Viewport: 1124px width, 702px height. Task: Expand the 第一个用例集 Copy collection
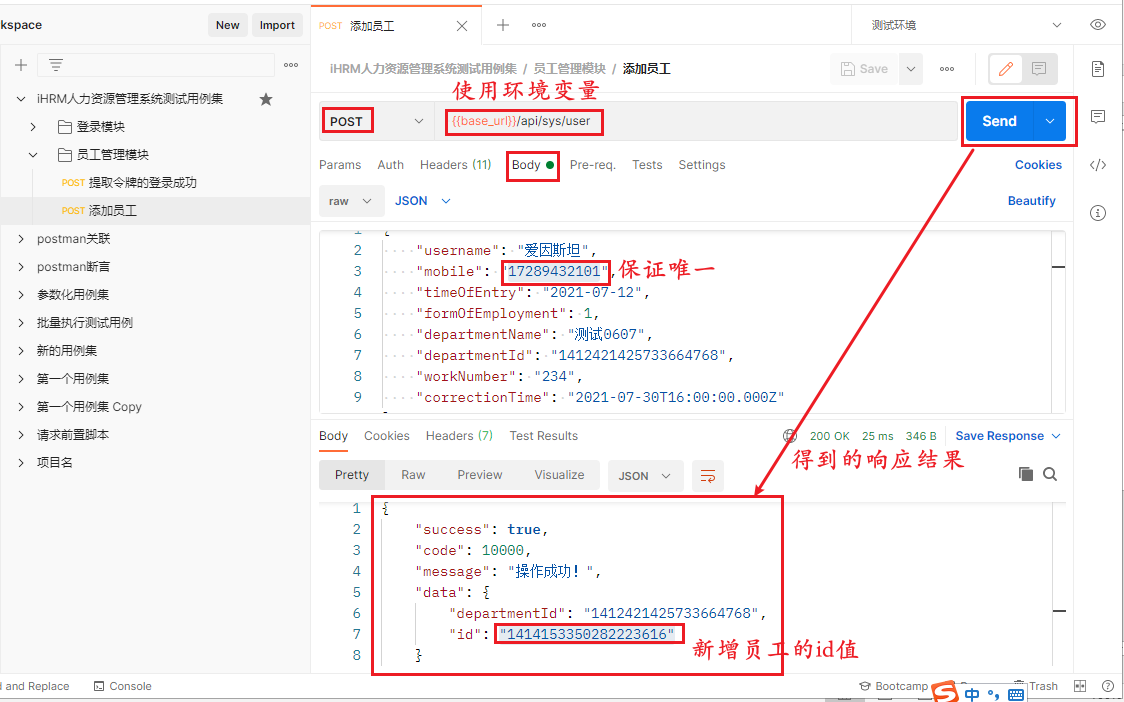pyautogui.click(x=21, y=407)
